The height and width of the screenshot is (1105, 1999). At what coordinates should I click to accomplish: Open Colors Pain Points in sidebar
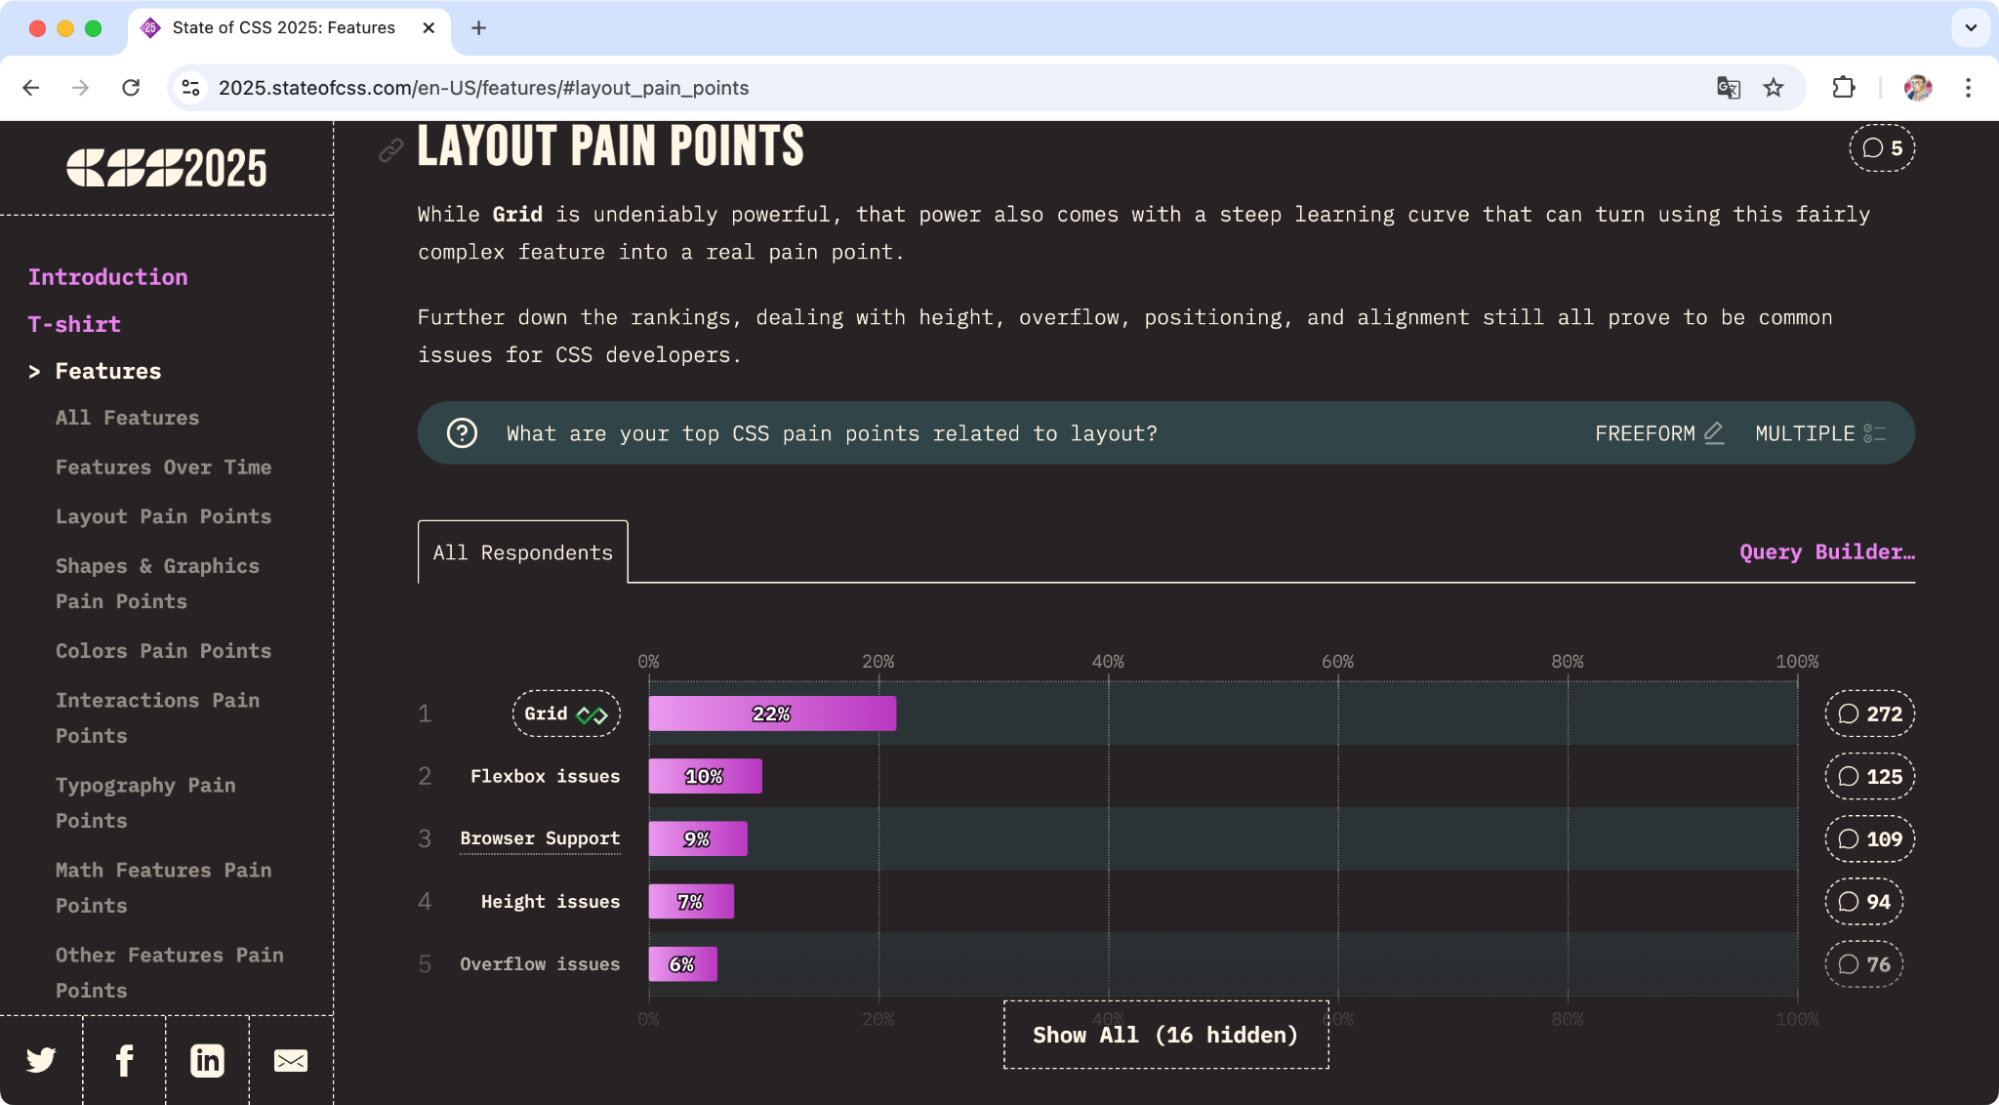[163, 651]
